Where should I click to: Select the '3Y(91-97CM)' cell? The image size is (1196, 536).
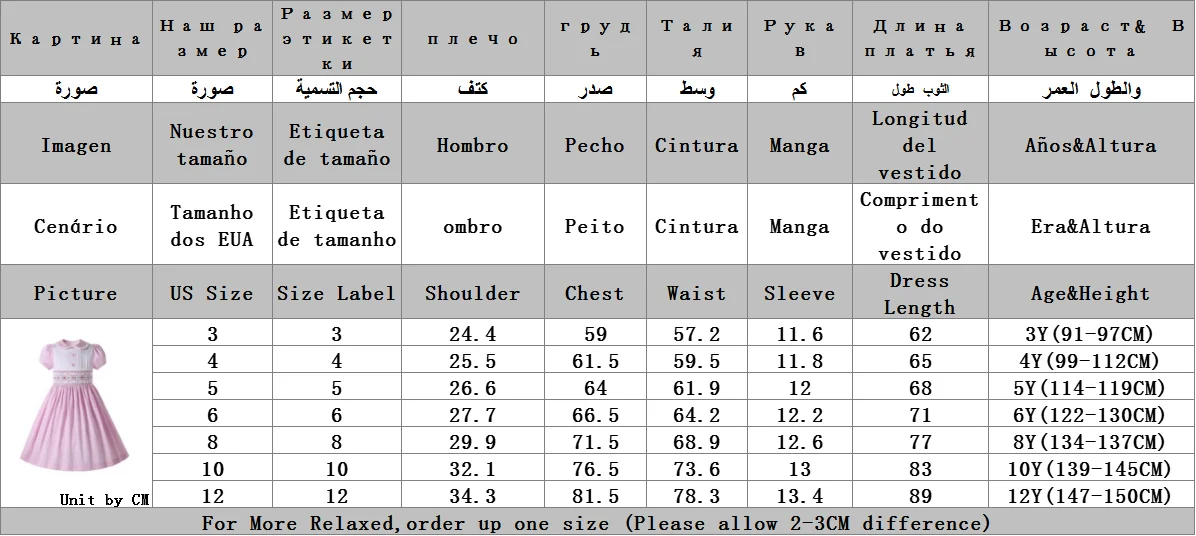1091,334
